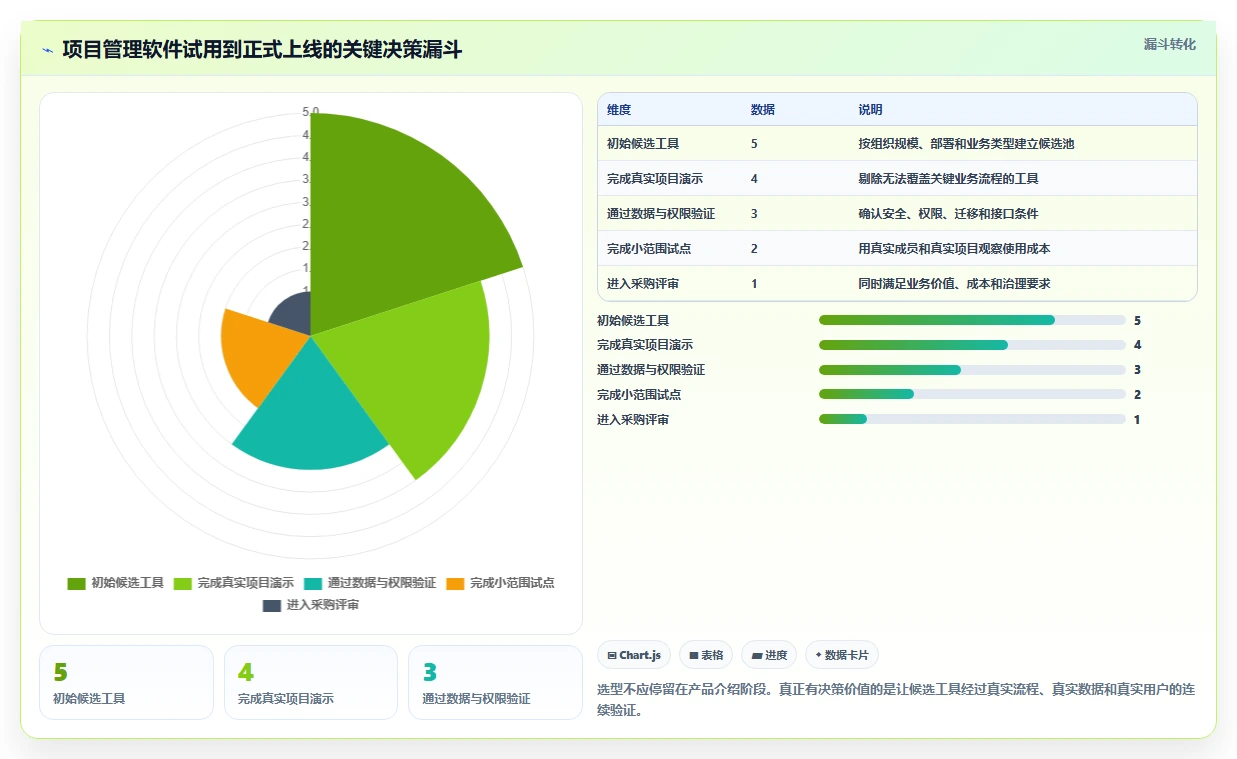Open the stat card showing 5 初始候选工具
Viewport: 1237px width, 759px height.
click(x=126, y=682)
